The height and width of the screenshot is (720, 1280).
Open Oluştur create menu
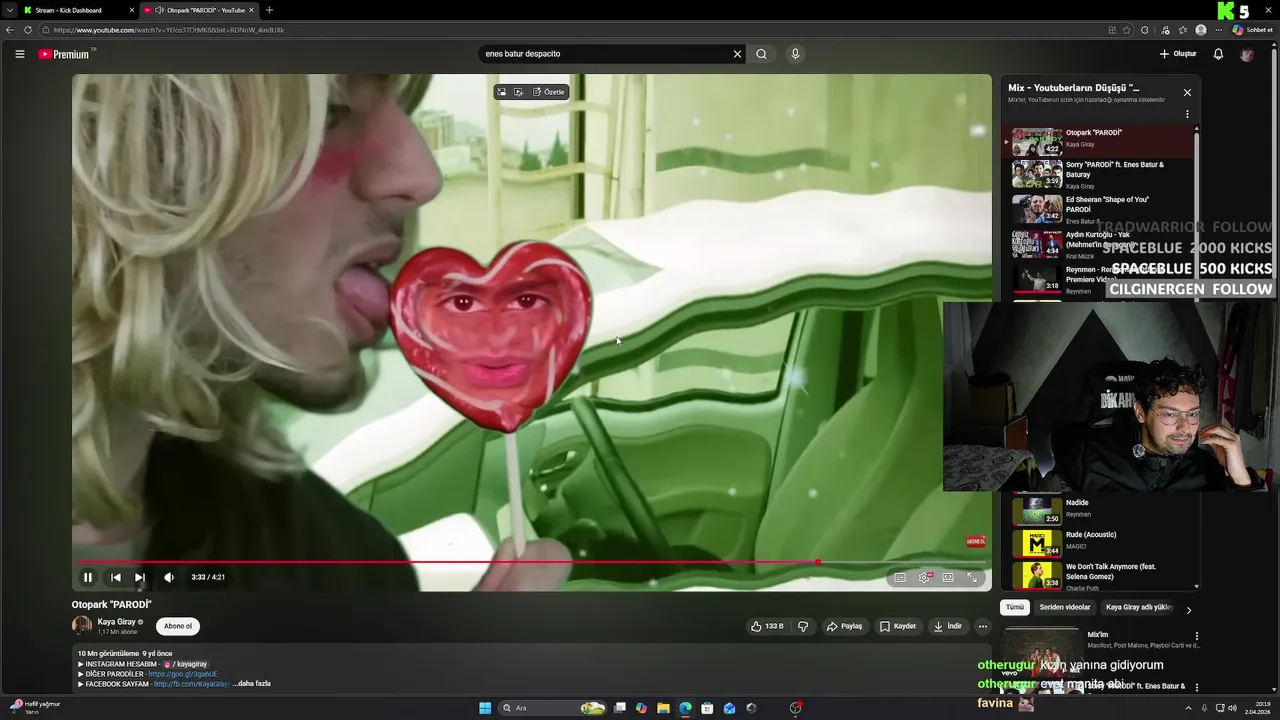tap(1178, 54)
